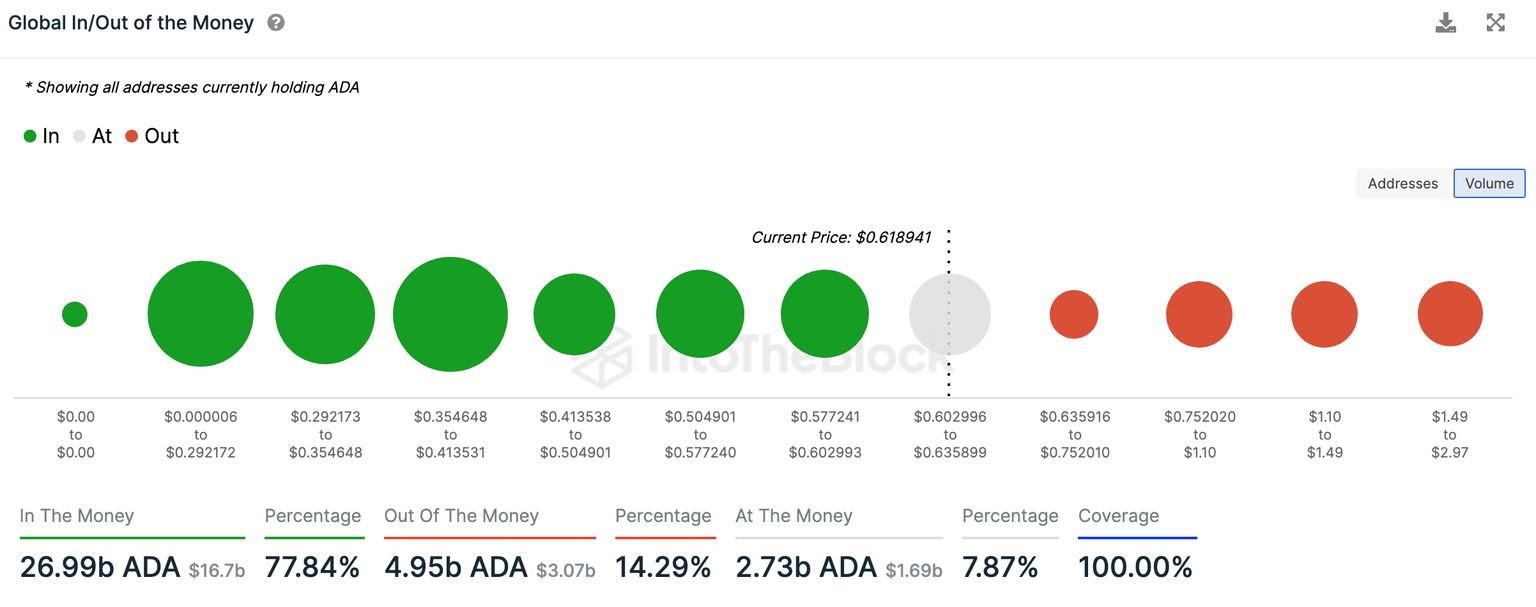This screenshot has width=1536, height=607.
Task: Click the download chart icon
Action: [1446, 22]
